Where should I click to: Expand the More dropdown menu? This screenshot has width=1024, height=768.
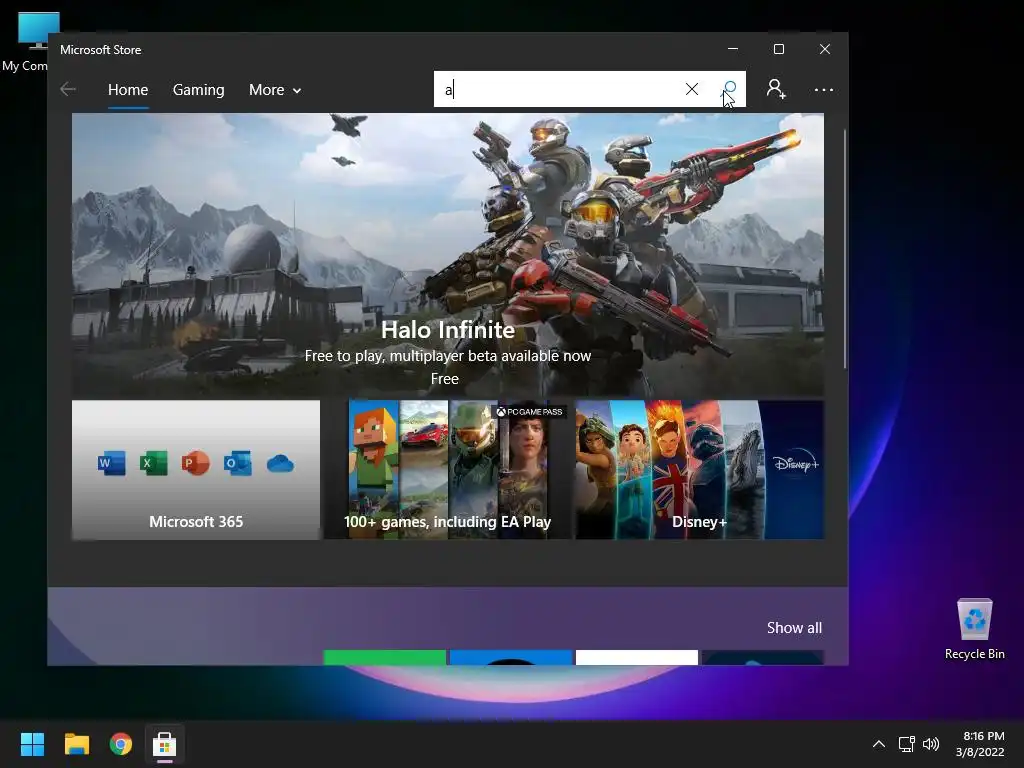click(x=275, y=89)
